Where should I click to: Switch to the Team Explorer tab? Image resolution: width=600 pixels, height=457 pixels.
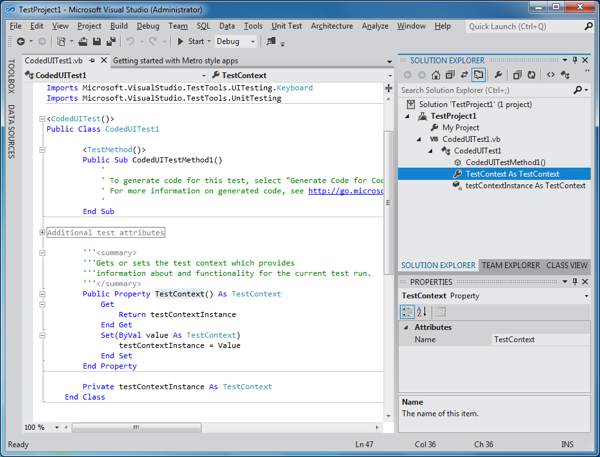tap(511, 265)
